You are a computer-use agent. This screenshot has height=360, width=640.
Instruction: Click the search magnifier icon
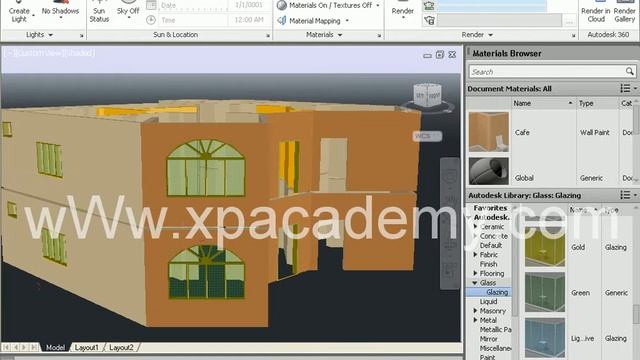point(630,71)
